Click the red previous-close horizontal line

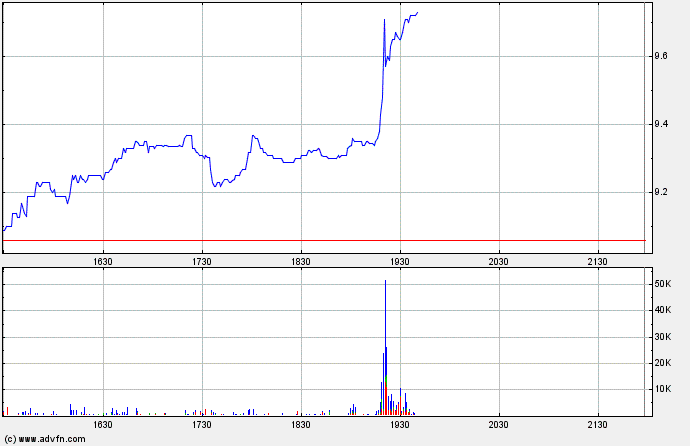[324, 241]
